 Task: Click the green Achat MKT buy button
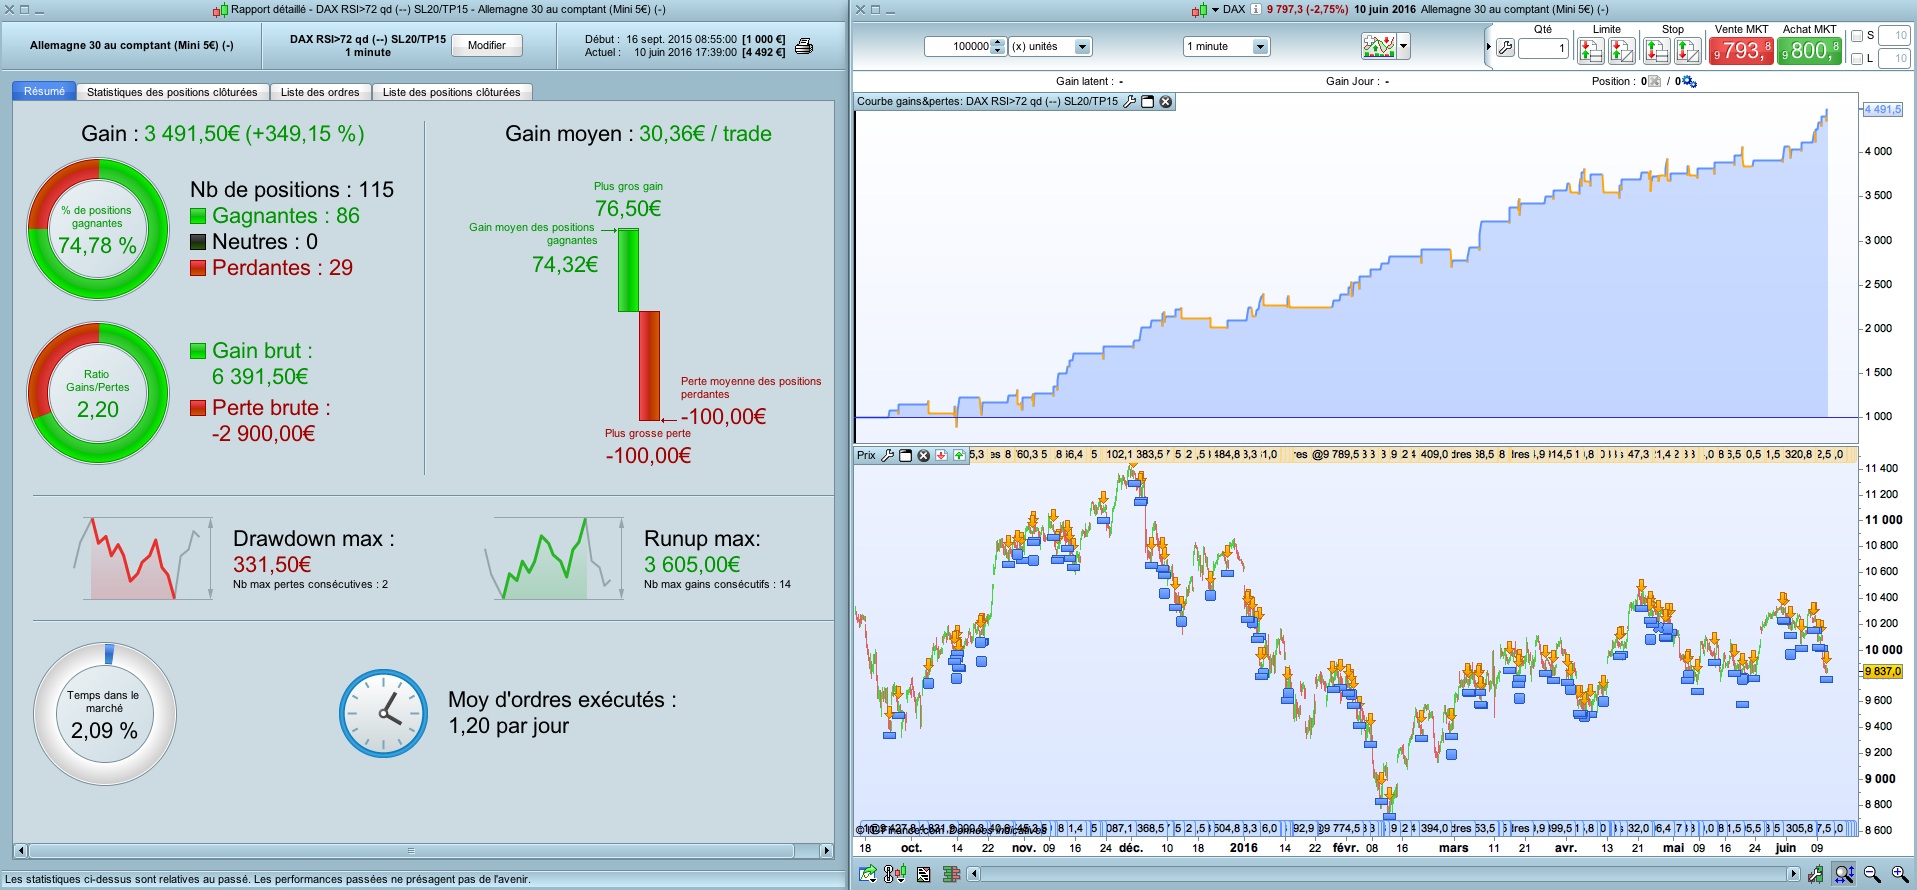[x=1809, y=50]
